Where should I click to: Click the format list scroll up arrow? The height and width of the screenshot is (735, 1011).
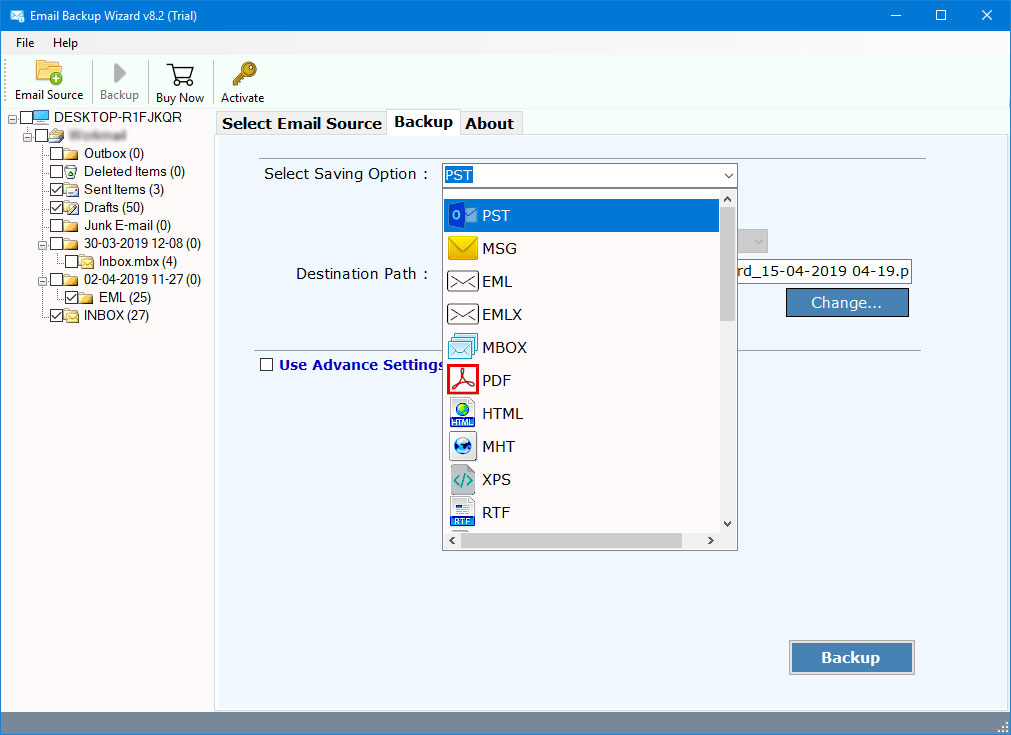click(727, 199)
